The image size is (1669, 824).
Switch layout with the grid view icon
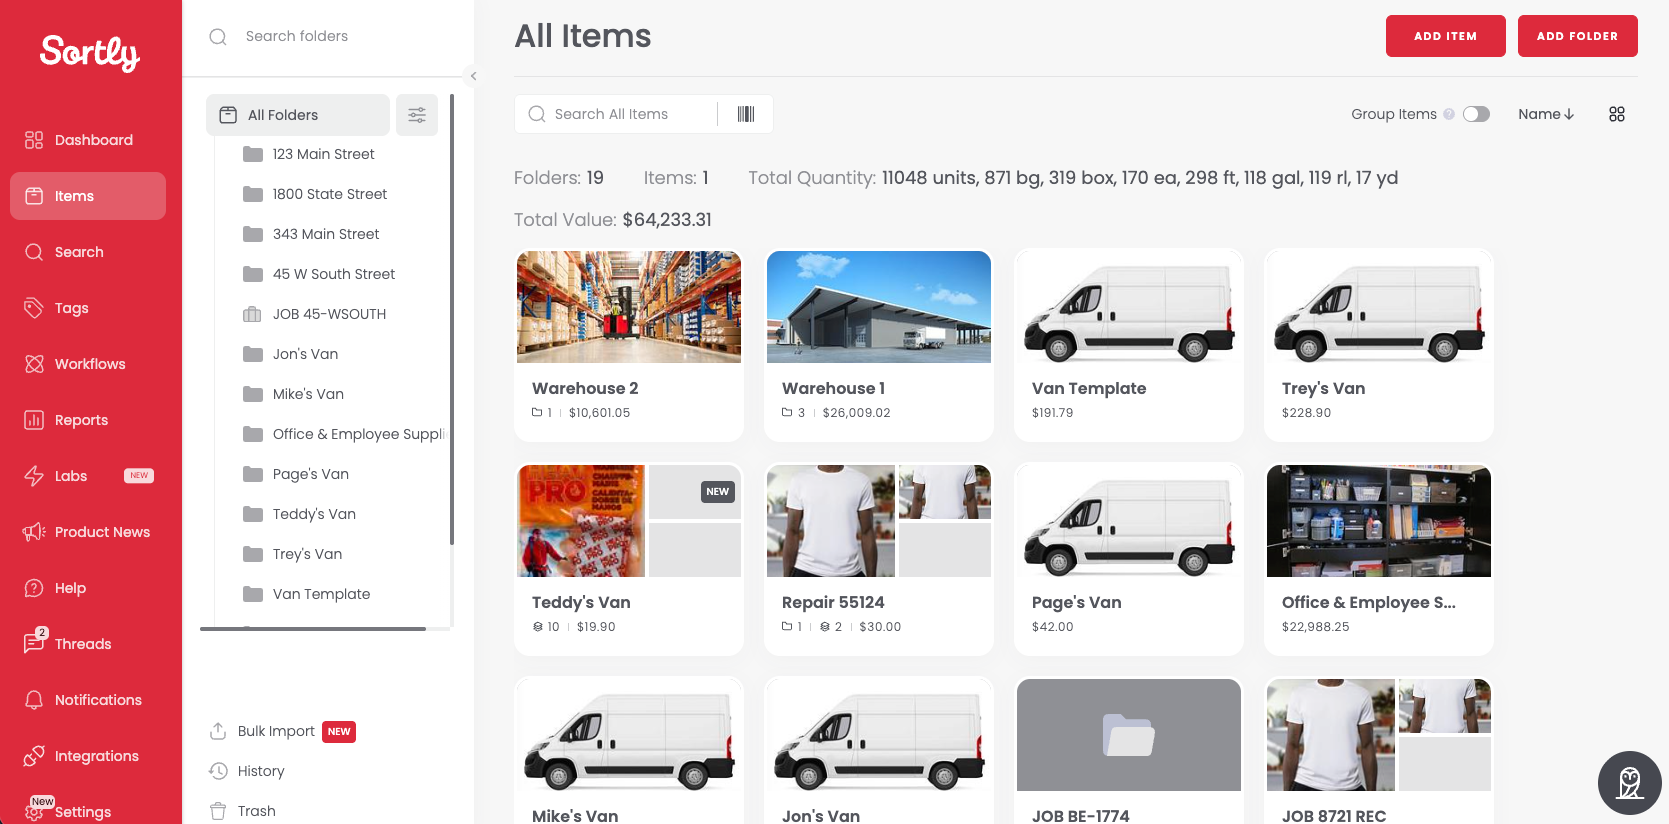[1617, 114]
